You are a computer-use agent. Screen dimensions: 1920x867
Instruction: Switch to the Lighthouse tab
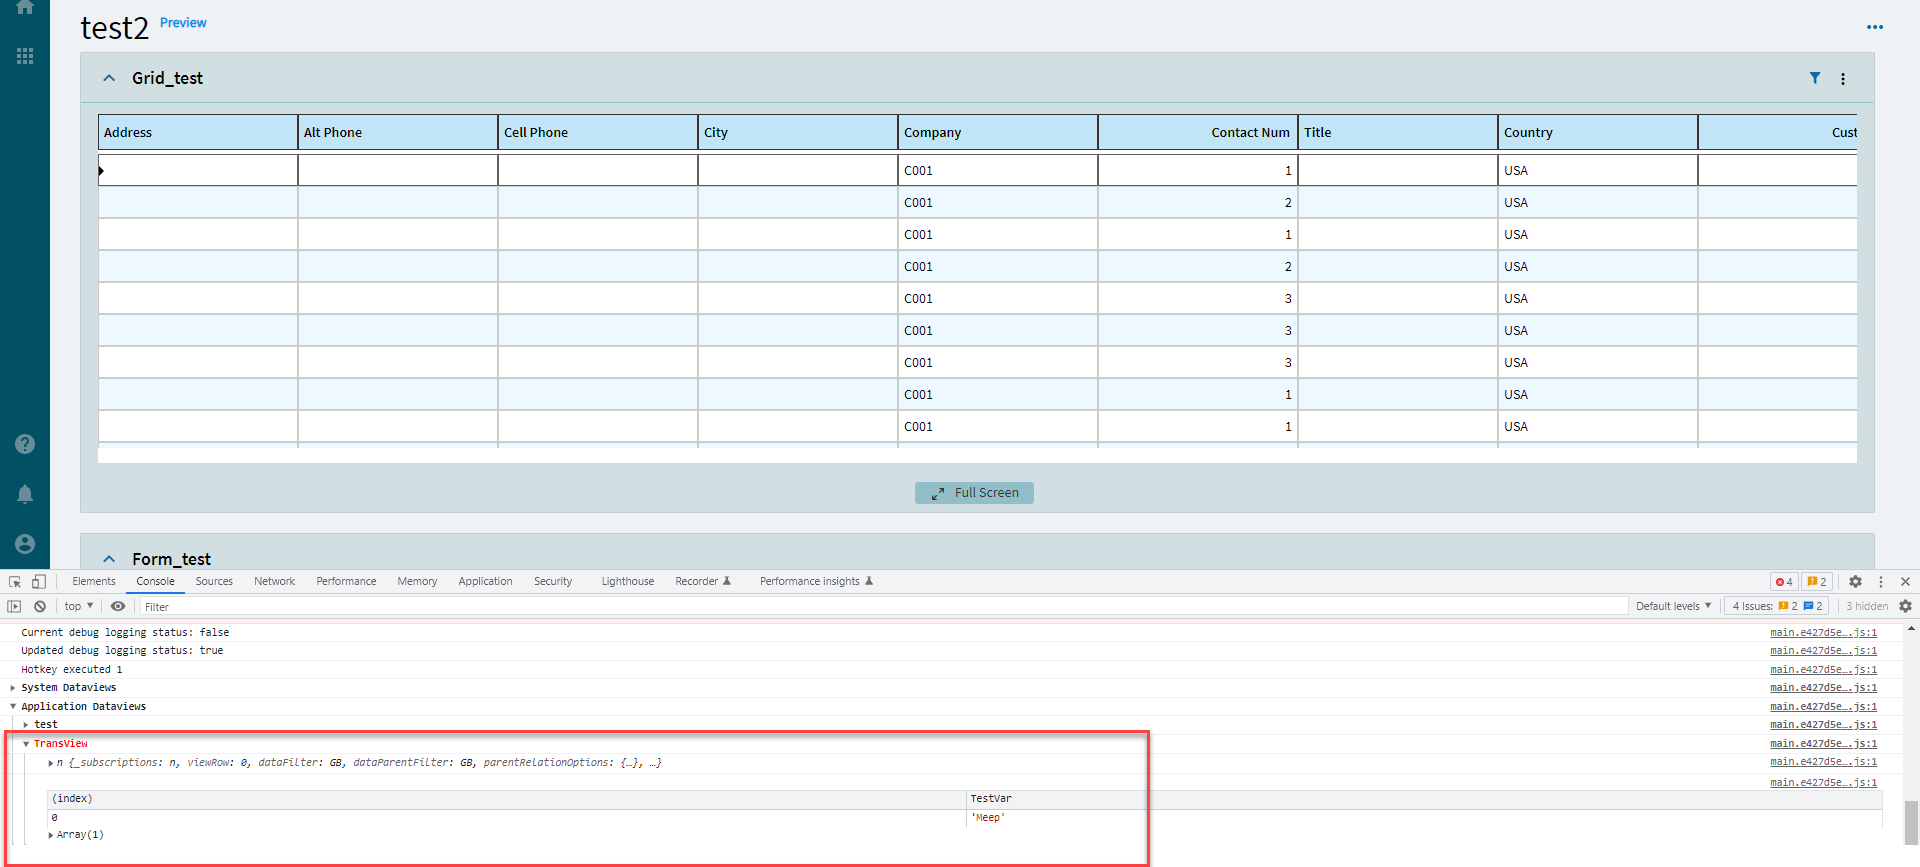click(x=628, y=581)
